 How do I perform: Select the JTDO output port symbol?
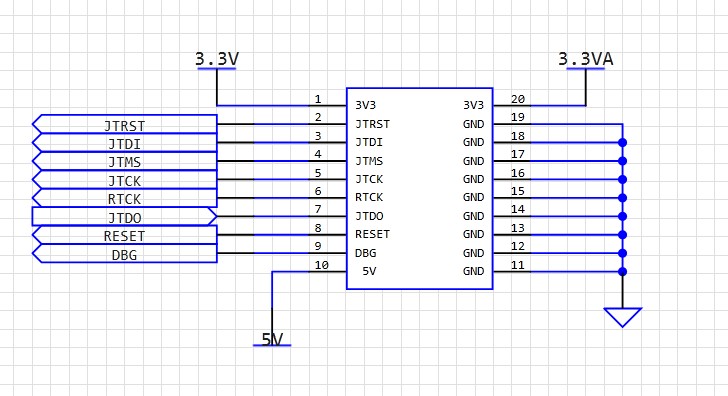[124, 216]
